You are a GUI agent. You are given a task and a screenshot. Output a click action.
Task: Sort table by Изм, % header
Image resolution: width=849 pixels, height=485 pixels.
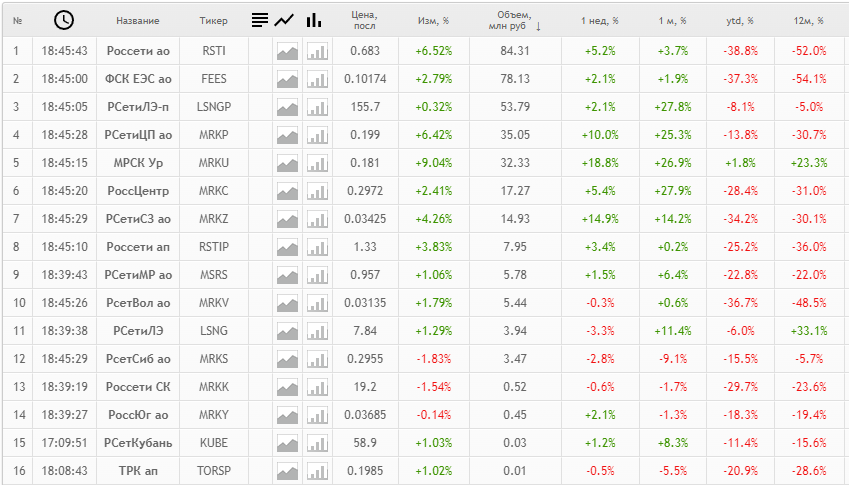click(x=433, y=21)
